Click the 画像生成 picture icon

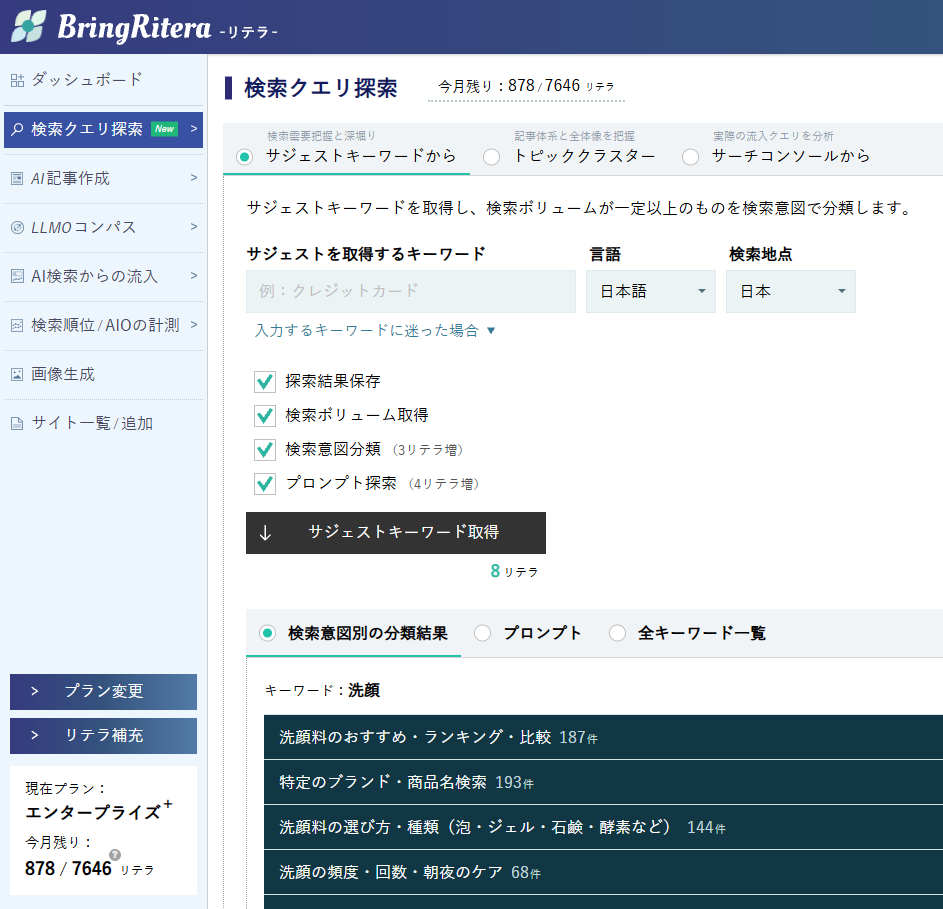pyautogui.click(x=17, y=375)
